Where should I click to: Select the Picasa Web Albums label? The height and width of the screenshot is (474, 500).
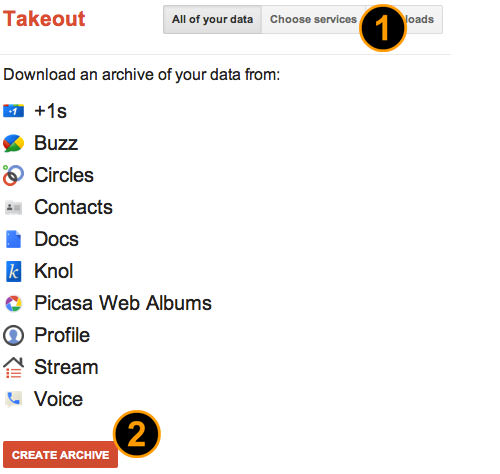click(123, 303)
